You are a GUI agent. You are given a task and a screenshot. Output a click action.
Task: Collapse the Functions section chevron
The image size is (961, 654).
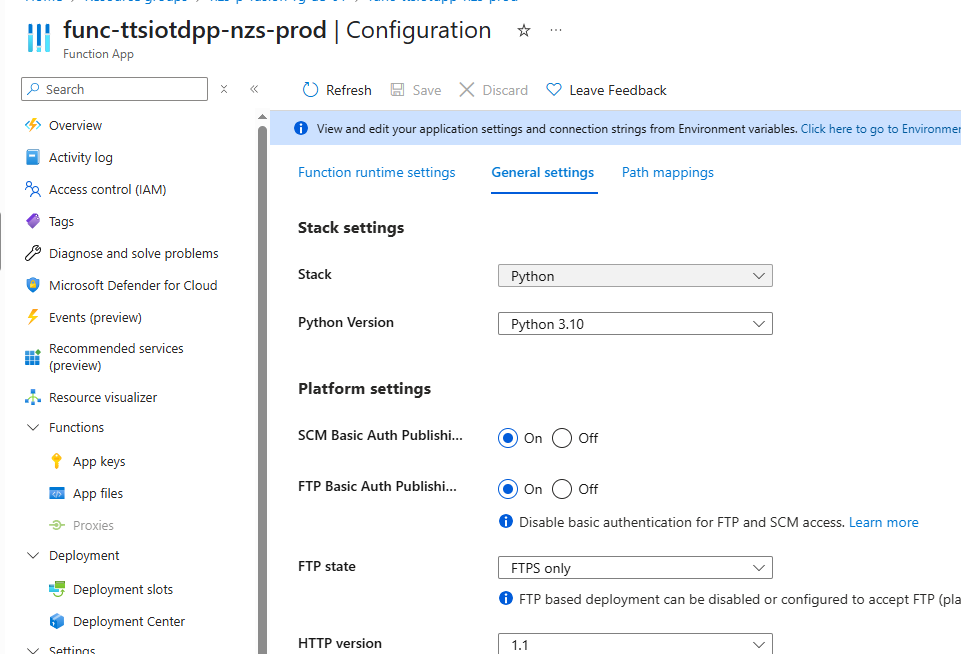coord(34,427)
